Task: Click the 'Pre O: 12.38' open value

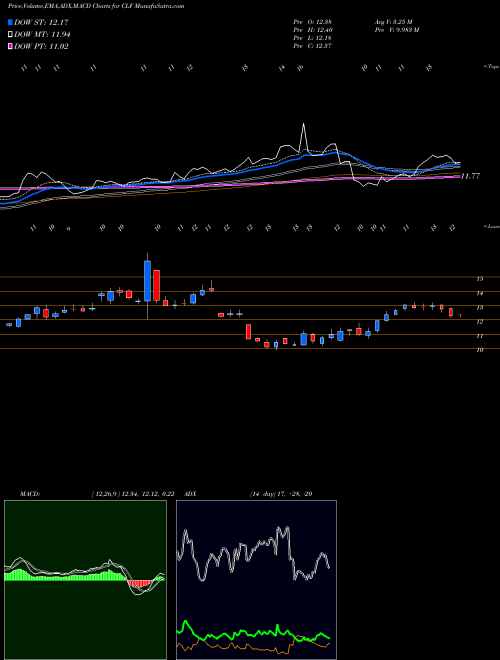Action: [x=313, y=22]
